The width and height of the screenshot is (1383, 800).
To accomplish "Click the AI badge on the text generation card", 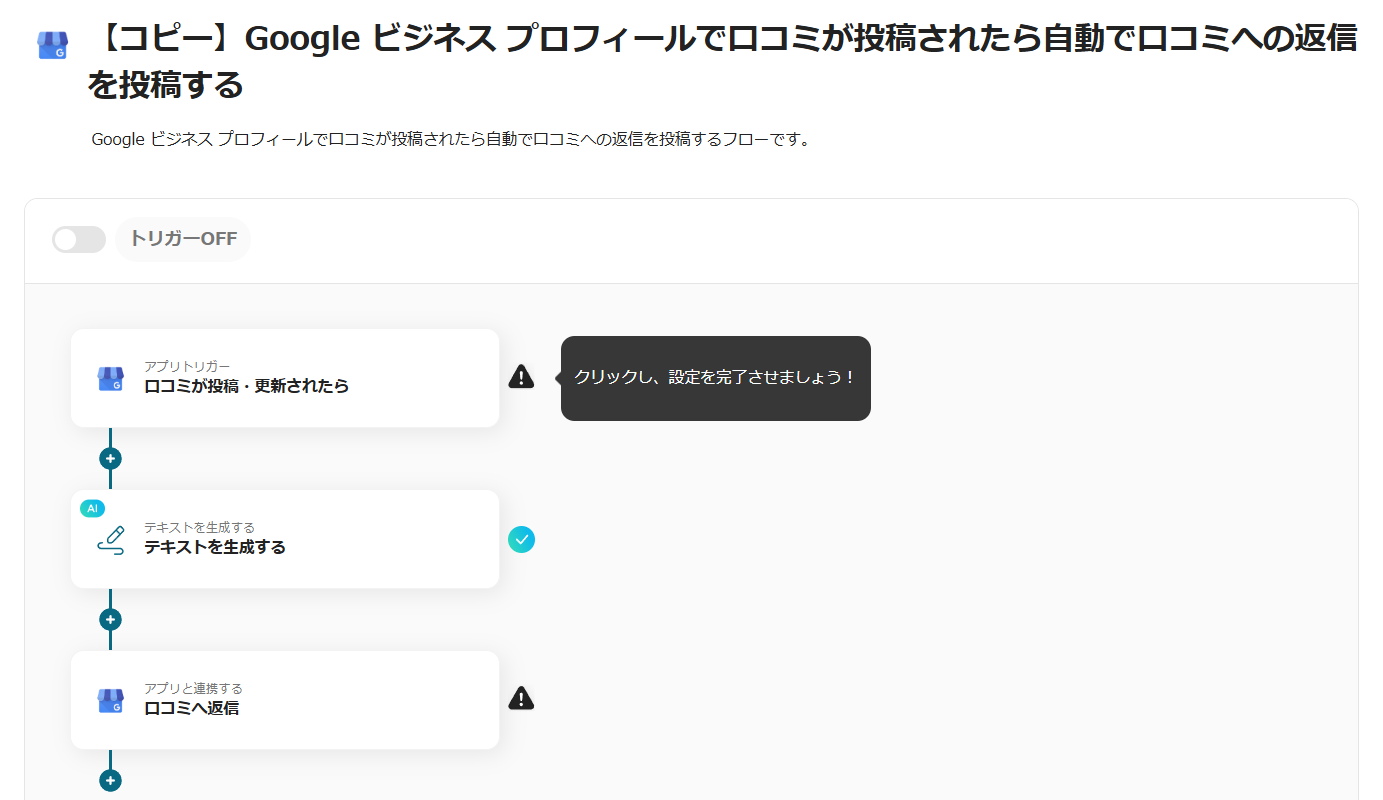I will (92, 508).
